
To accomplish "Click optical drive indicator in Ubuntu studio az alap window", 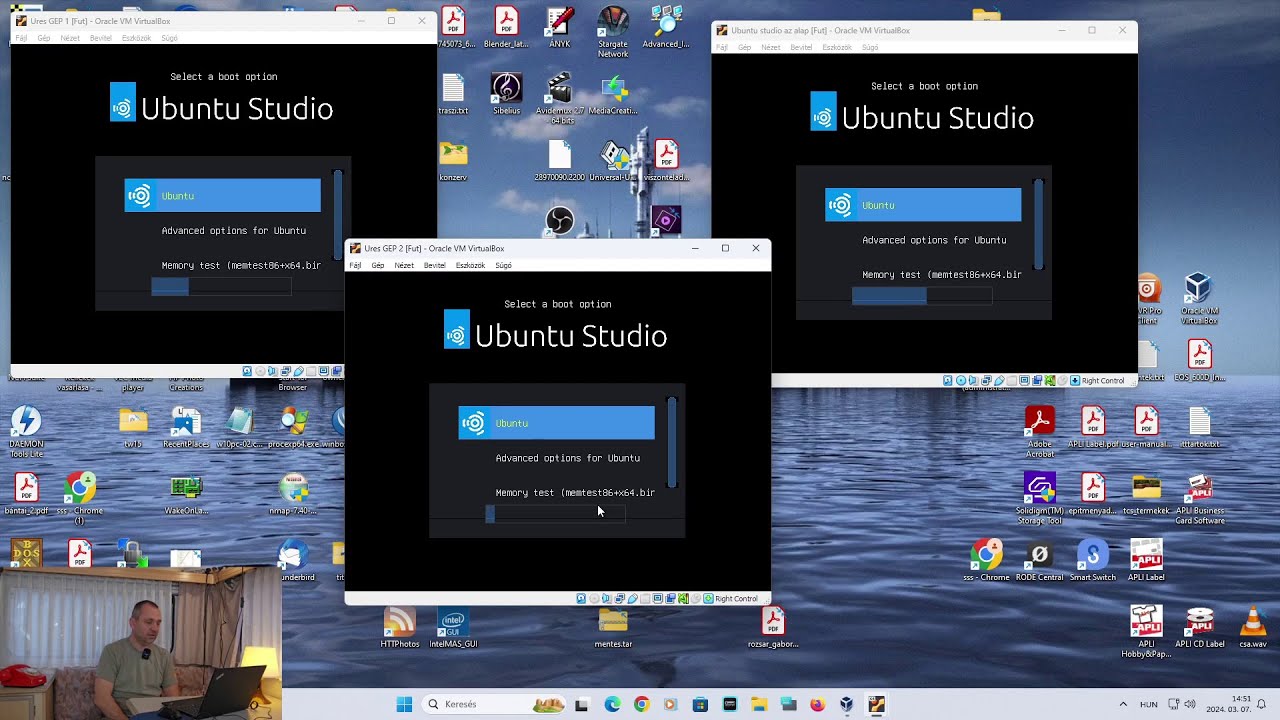I will click(x=961, y=380).
